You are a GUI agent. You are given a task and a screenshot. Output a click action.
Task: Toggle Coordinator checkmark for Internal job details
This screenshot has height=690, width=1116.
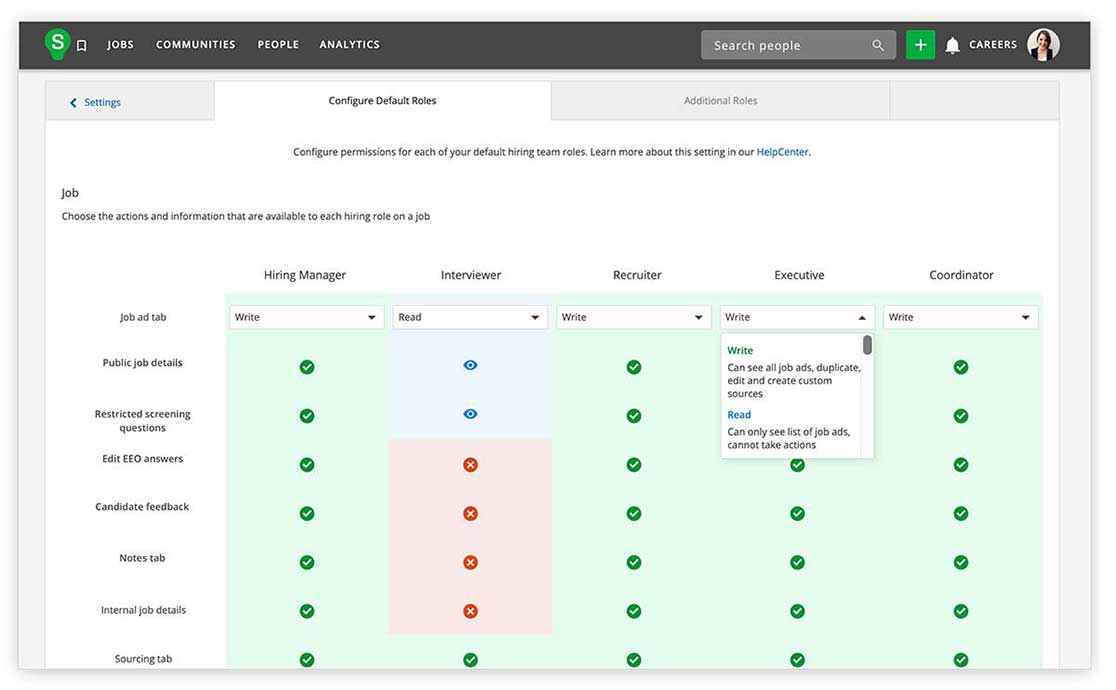[960, 611]
